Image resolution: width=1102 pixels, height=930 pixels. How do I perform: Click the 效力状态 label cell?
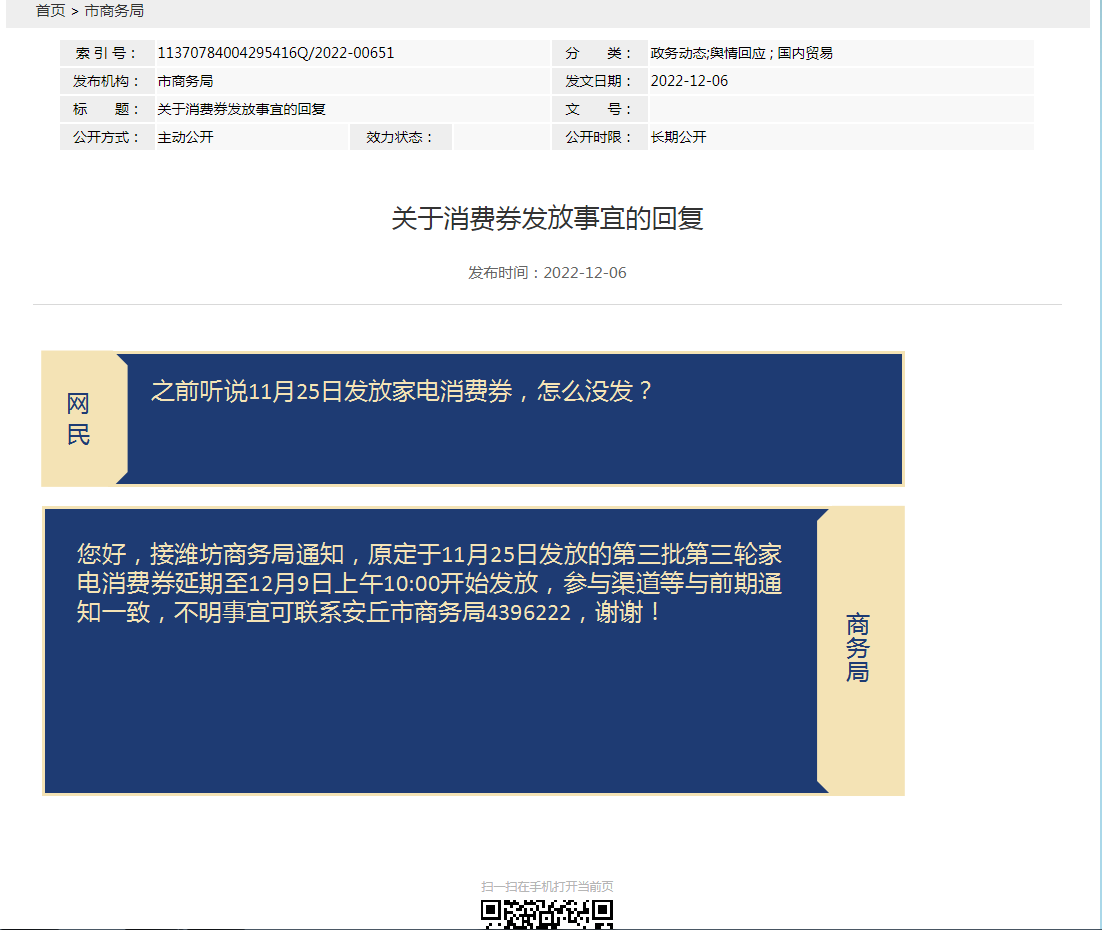pos(401,137)
